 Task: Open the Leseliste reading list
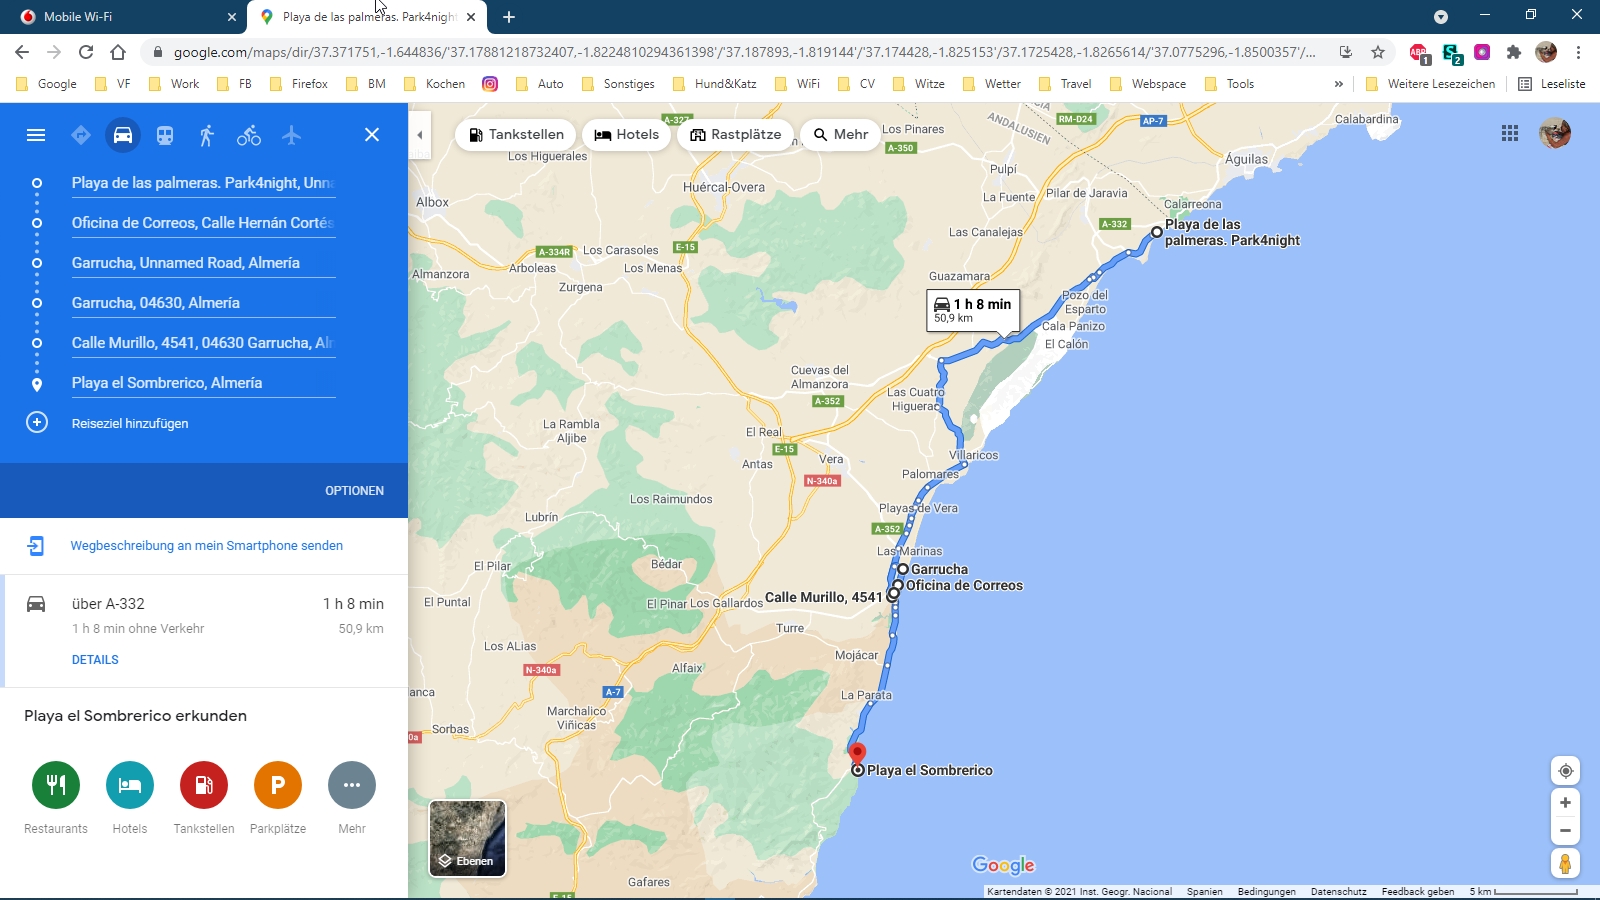(x=1552, y=84)
